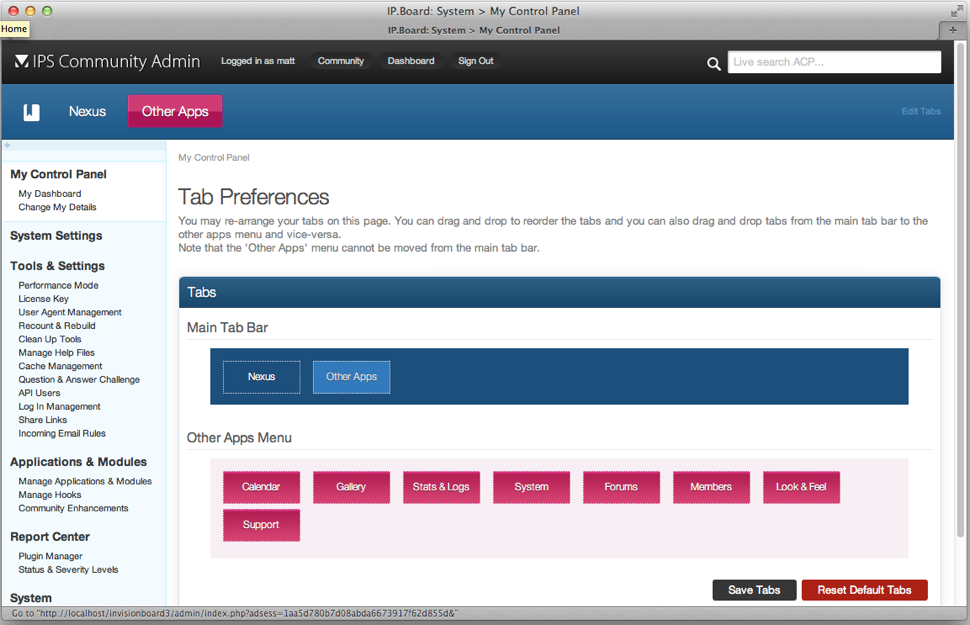Click the vertical page scrollbar
This screenshot has width=970, height=625.
click(x=959, y=291)
